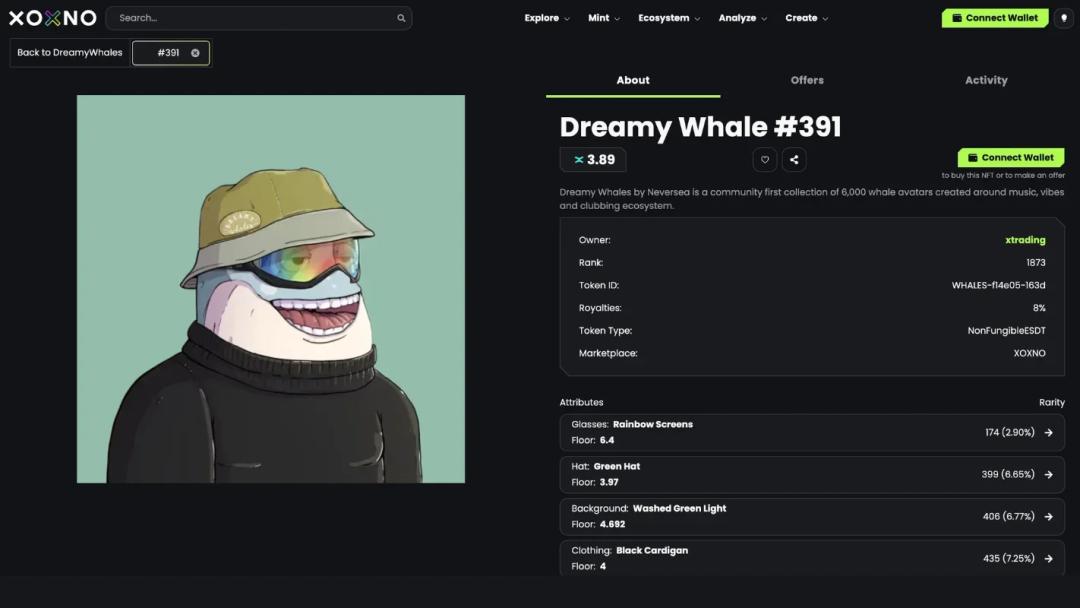Click the Rank value 1873
The height and width of the screenshot is (608, 1080).
click(x=1035, y=262)
